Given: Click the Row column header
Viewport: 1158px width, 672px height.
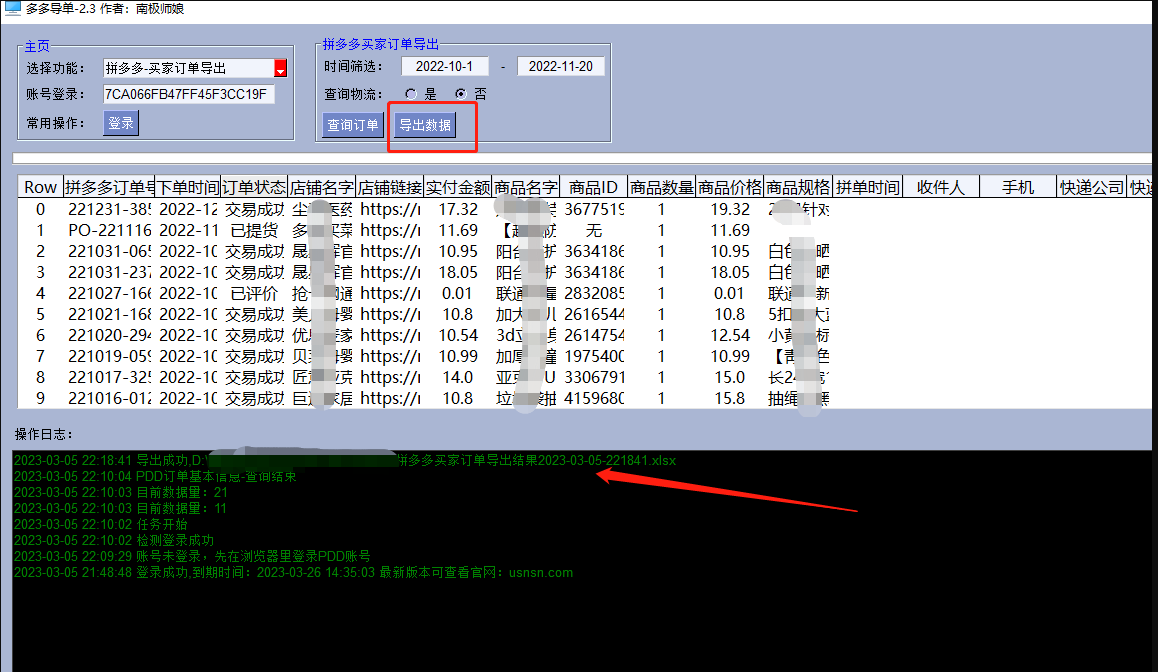Looking at the screenshot, I should pos(40,188).
